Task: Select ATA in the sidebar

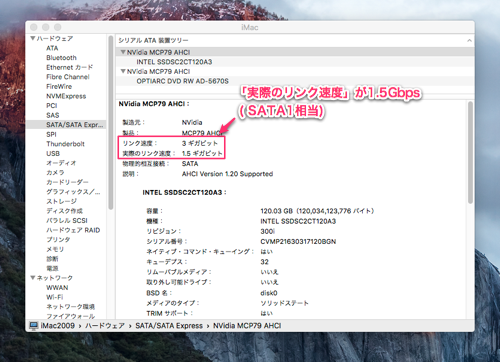Action: pos(52,48)
